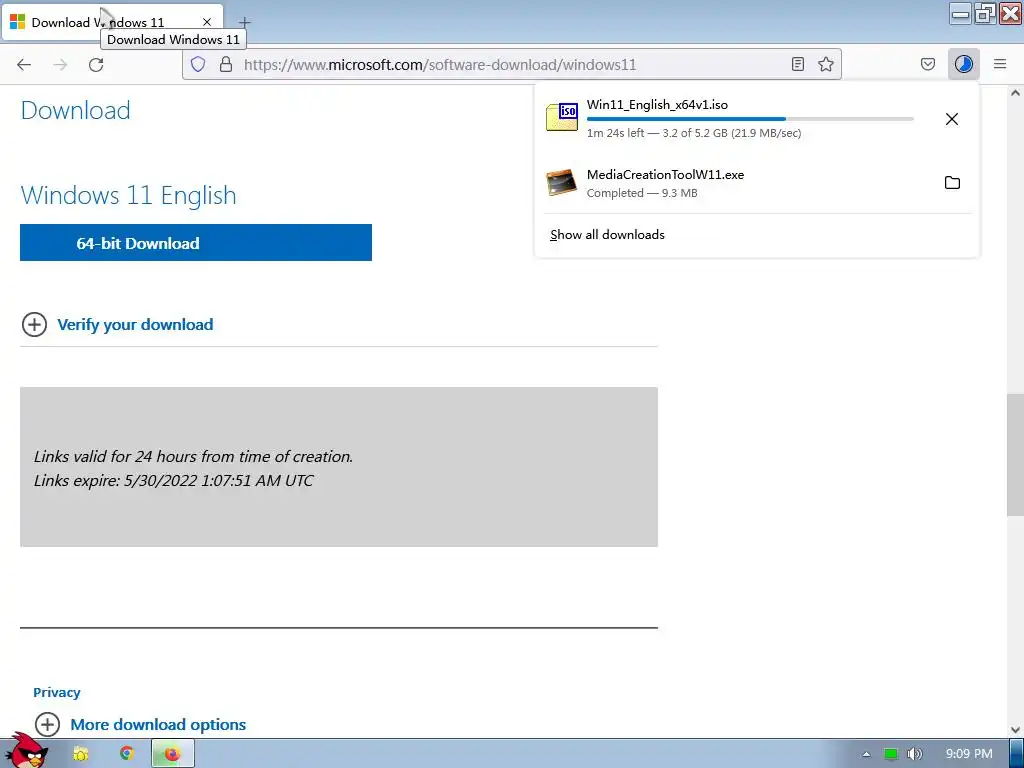The height and width of the screenshot is (768, 1024).
Task: Click the Links expire date text
Action: pyautogui.click(x=173, y=481)
